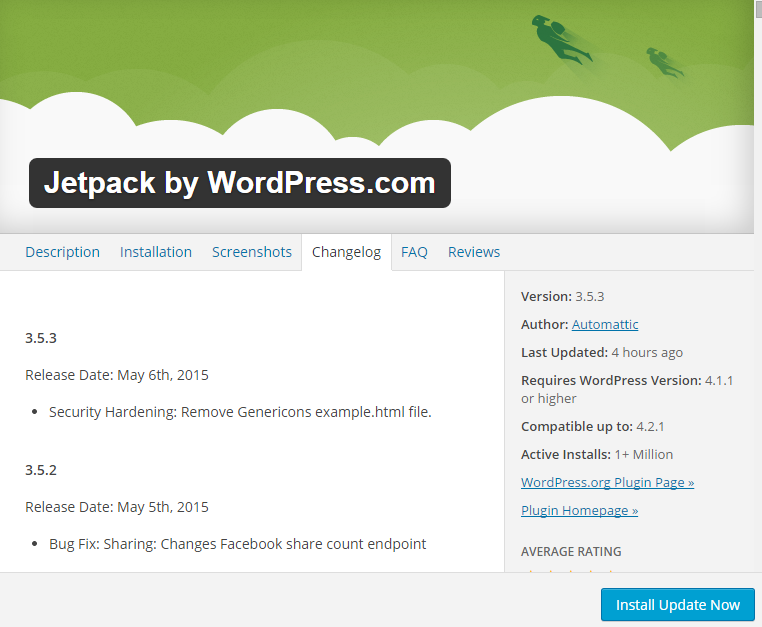Open the Automattic author link
The image size is (762, 627).
click(605, 324)
